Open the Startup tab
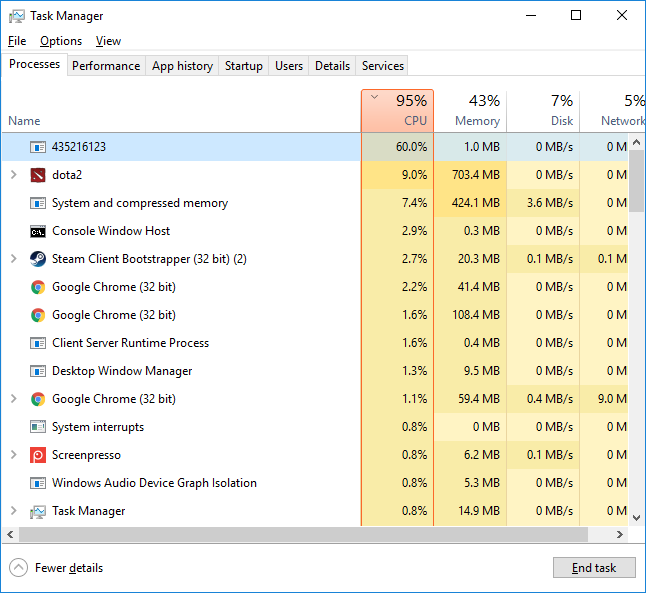The width and height of the screenshot is (646, 593). (x=244, y=66)
